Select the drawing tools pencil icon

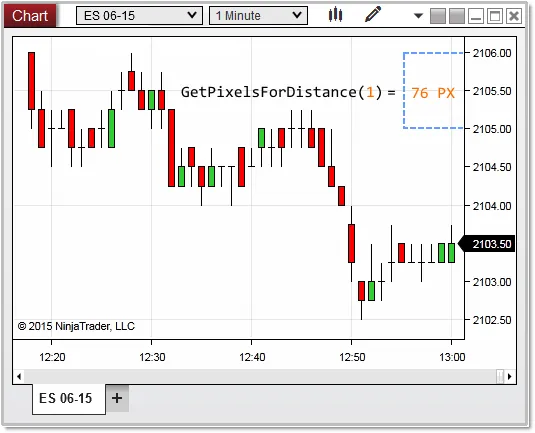click(x=373, y=15)
